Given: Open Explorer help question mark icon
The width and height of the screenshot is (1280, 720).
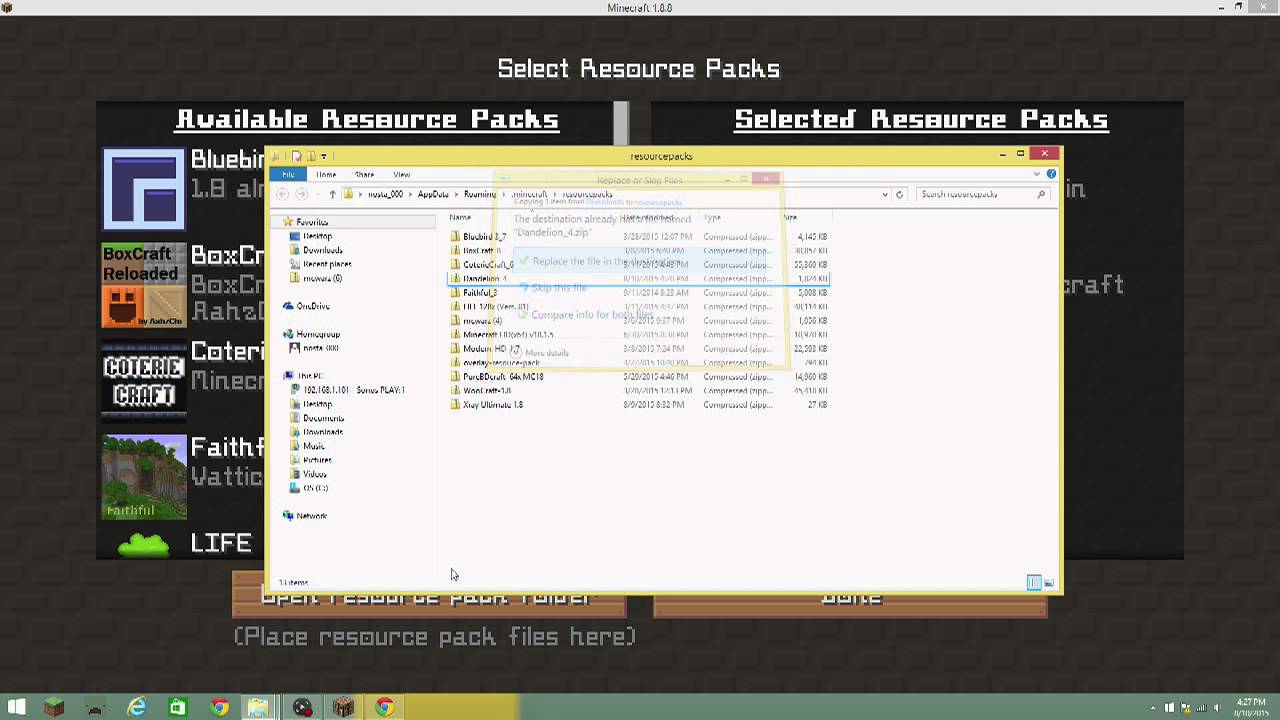Looking at the screenshot, I should coord(1051,174).
